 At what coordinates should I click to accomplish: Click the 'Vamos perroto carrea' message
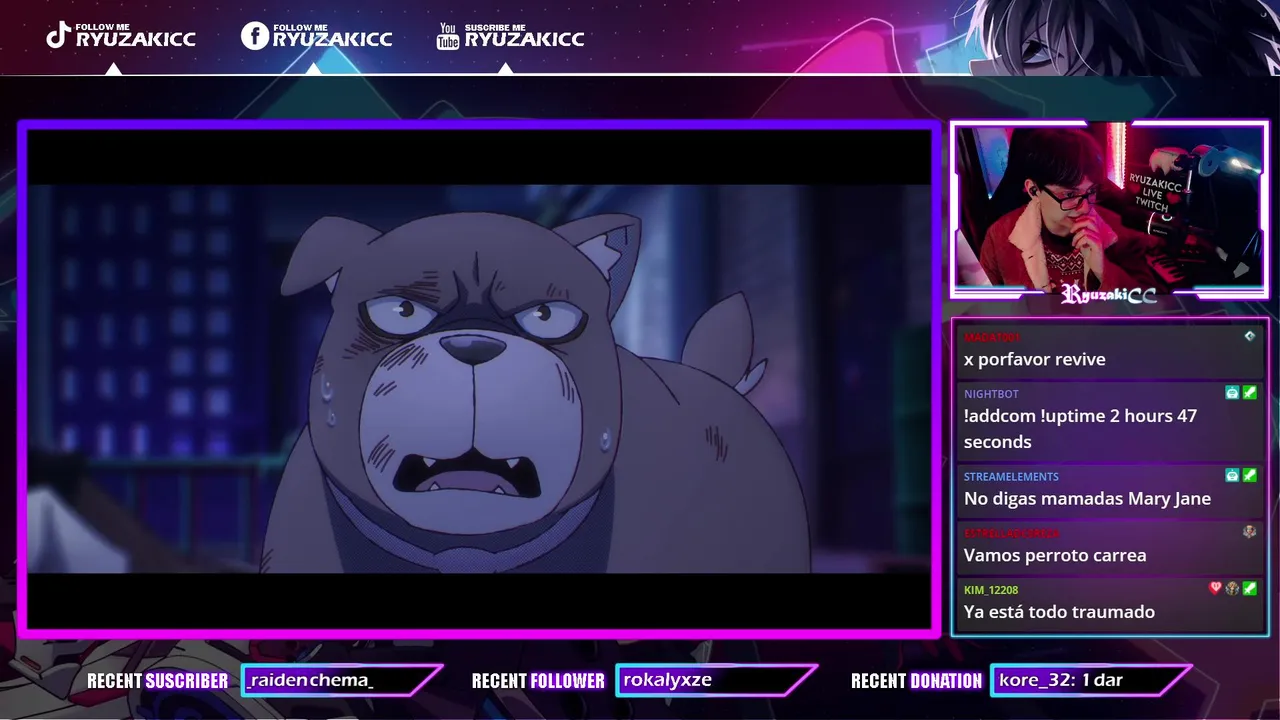pyautogui.click(x=1055, y=555)
